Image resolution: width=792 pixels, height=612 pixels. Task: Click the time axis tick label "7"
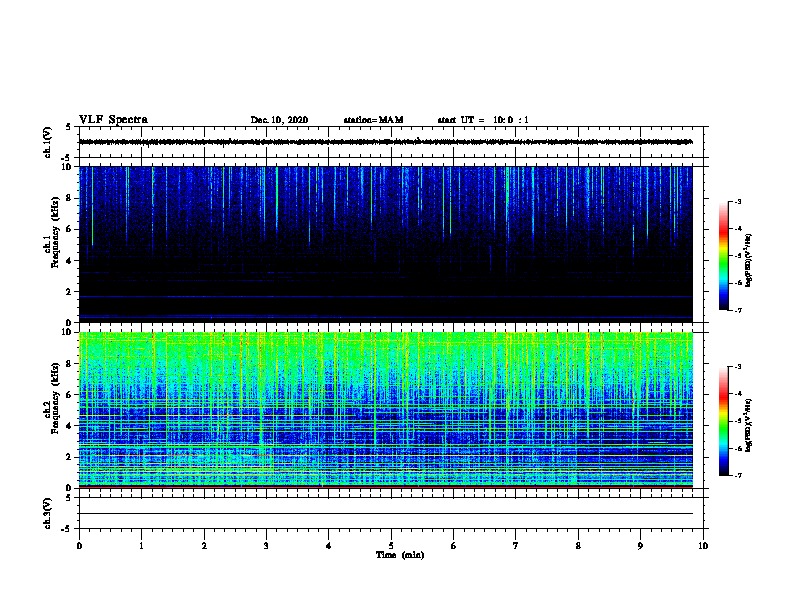coord(516,546)
